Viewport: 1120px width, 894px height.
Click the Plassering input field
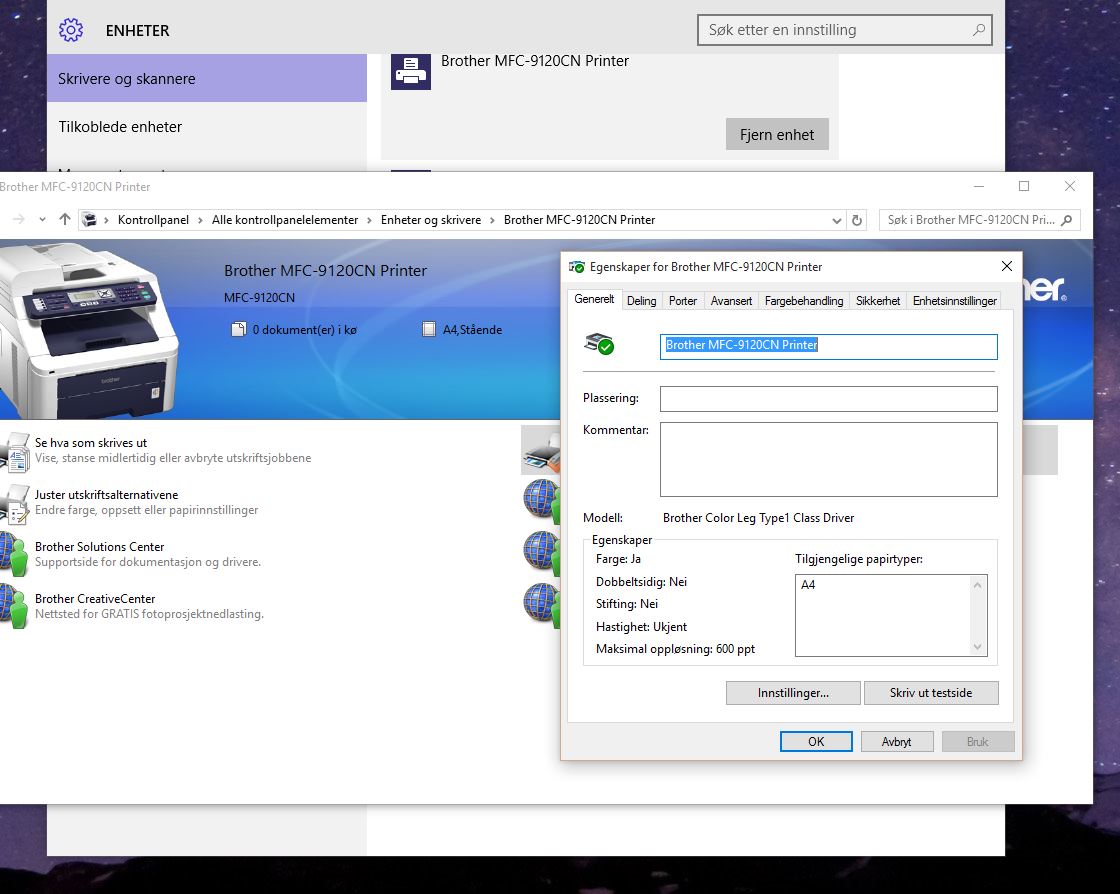click(x=829, y=399)
